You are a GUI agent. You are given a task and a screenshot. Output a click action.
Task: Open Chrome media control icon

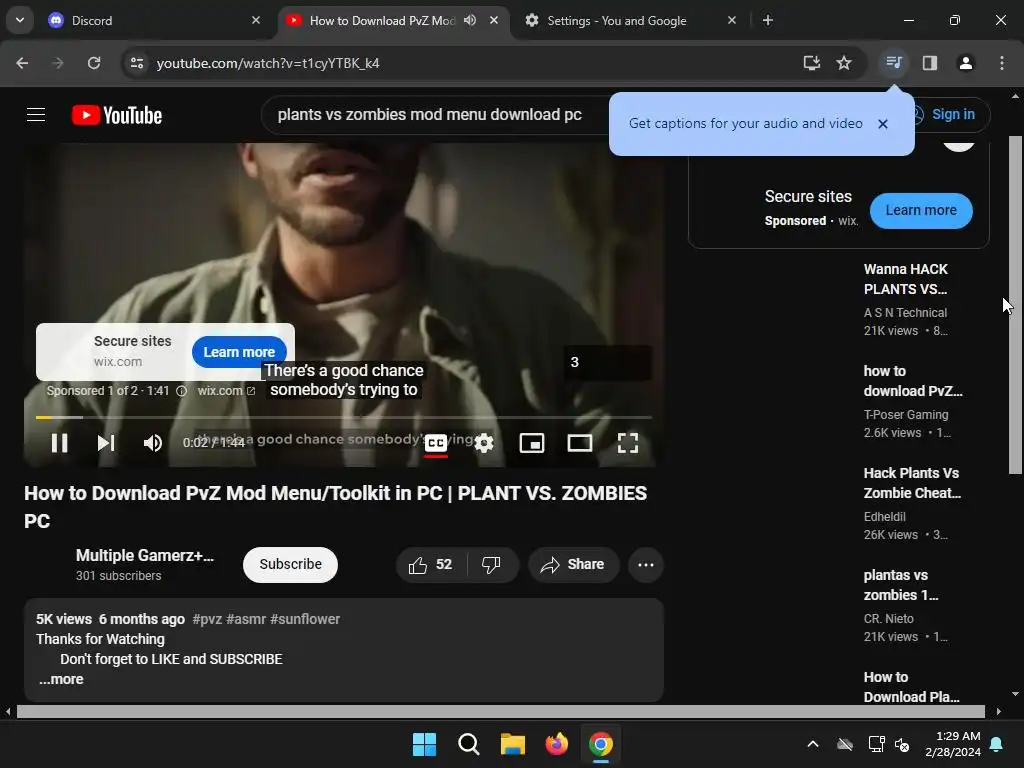[893, 63]
